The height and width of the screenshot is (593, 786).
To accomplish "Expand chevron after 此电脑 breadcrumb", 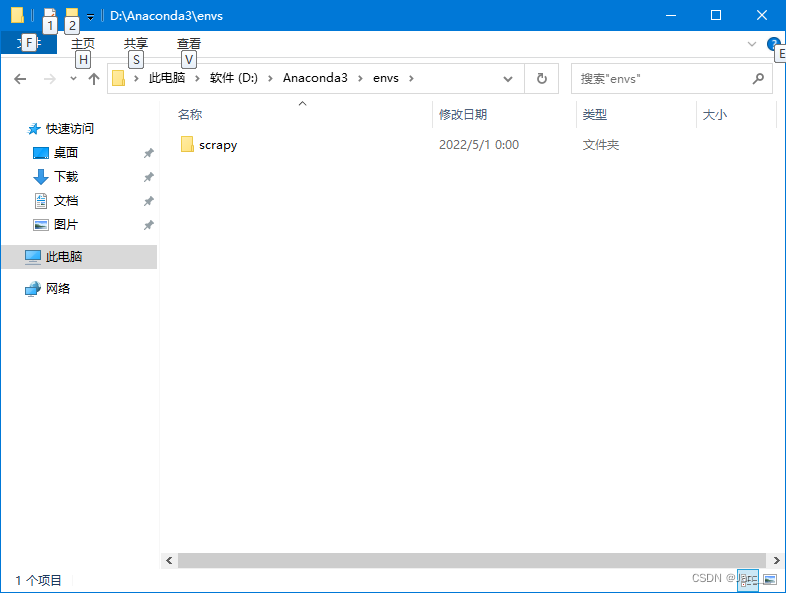I will coord(198,79).
